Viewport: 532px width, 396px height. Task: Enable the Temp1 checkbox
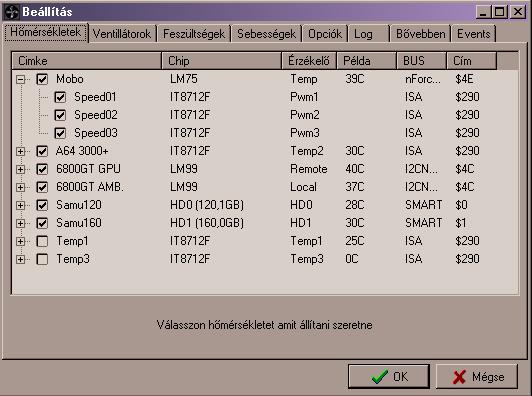tap(42, 241)
